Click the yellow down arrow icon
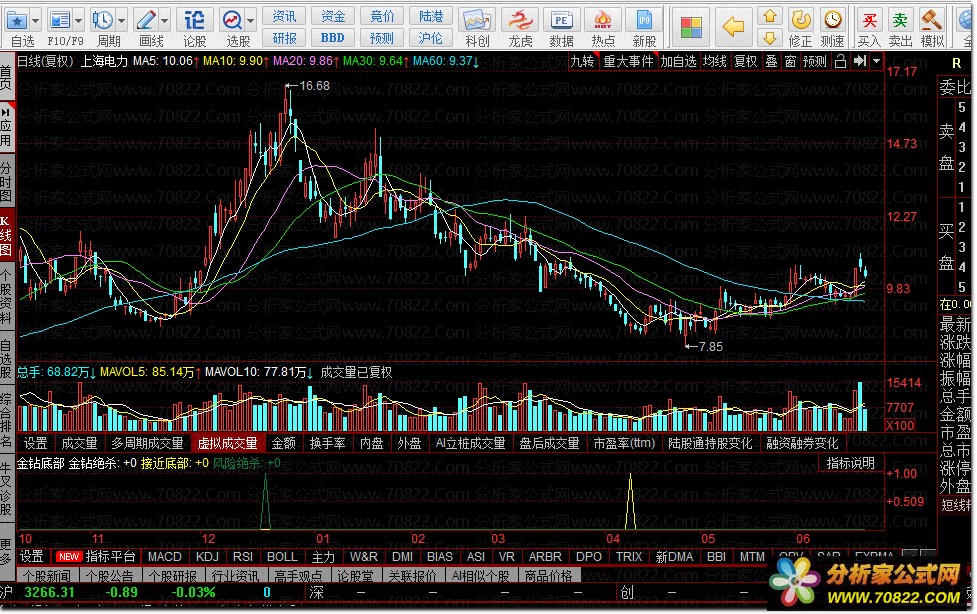This screenshot has height=614, width=977. pyautogui.click(x=770, y=38)
